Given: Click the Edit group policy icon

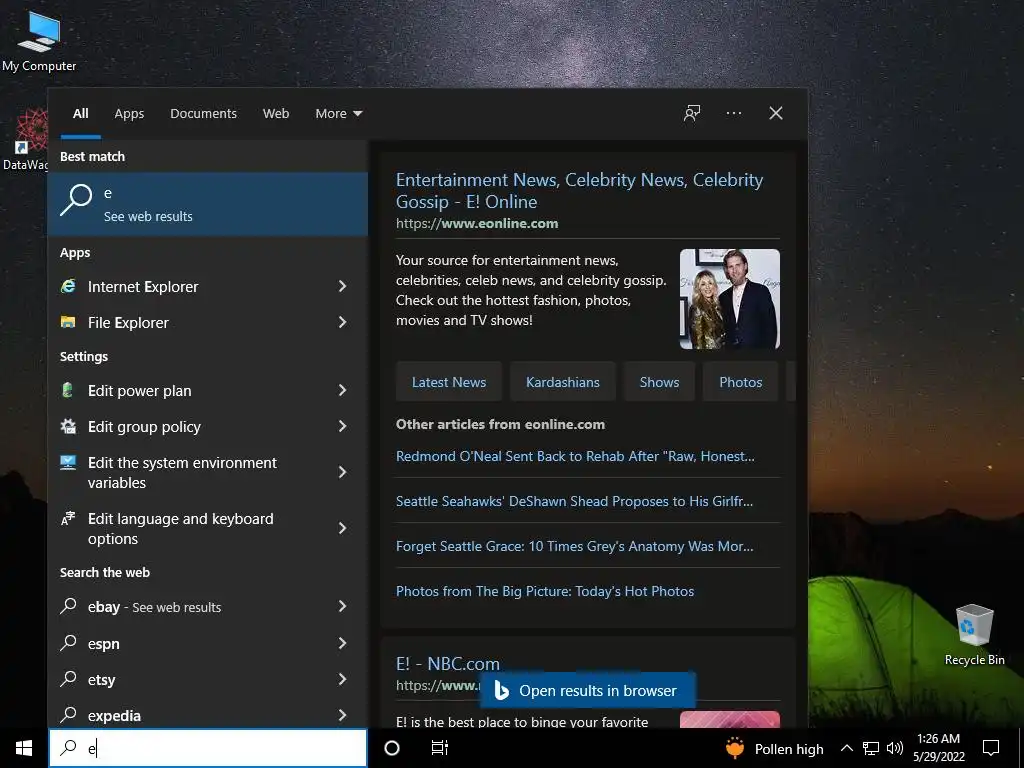Looking at the screenshot, I should click(68, 426).
